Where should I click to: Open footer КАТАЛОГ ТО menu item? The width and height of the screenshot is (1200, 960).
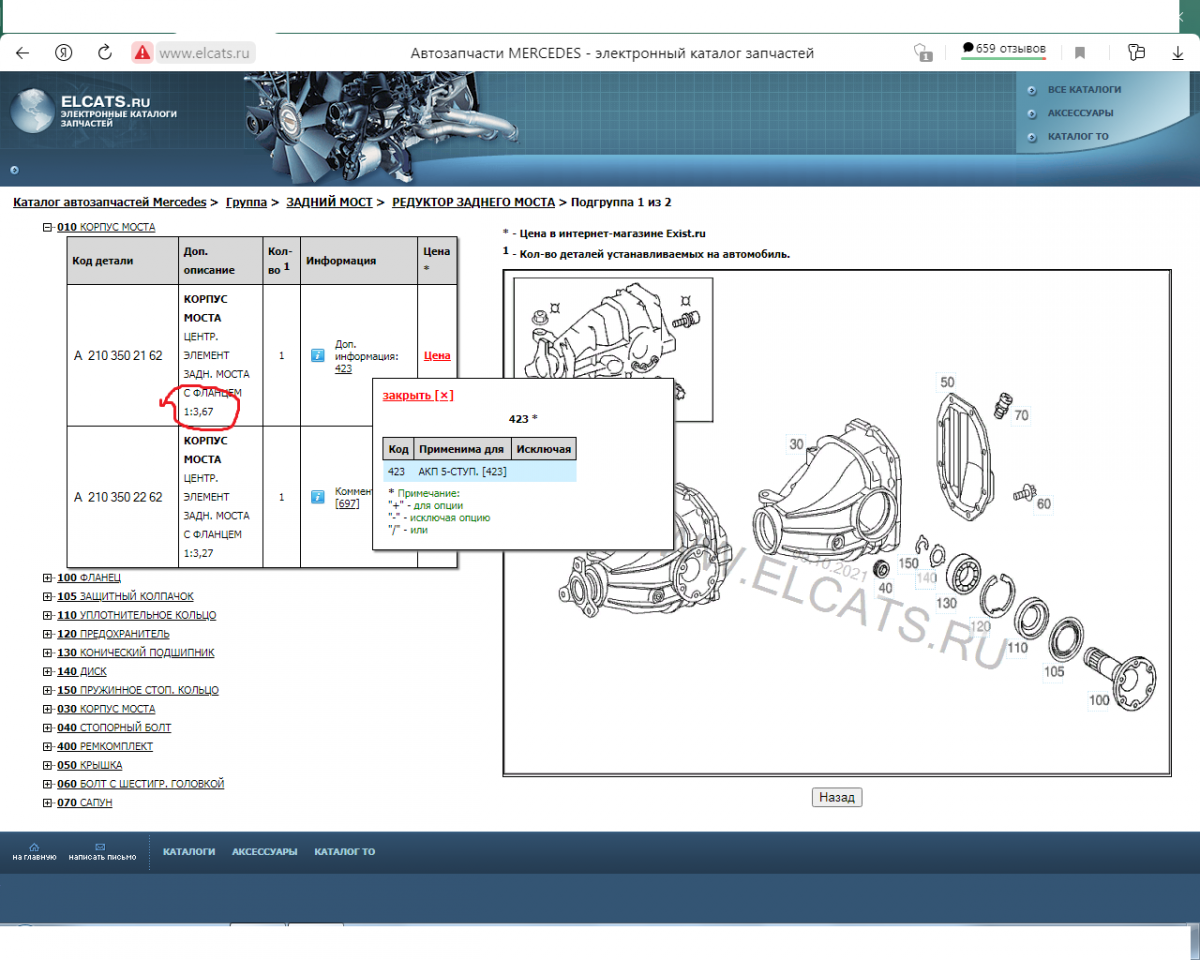(x=344, y=852)
